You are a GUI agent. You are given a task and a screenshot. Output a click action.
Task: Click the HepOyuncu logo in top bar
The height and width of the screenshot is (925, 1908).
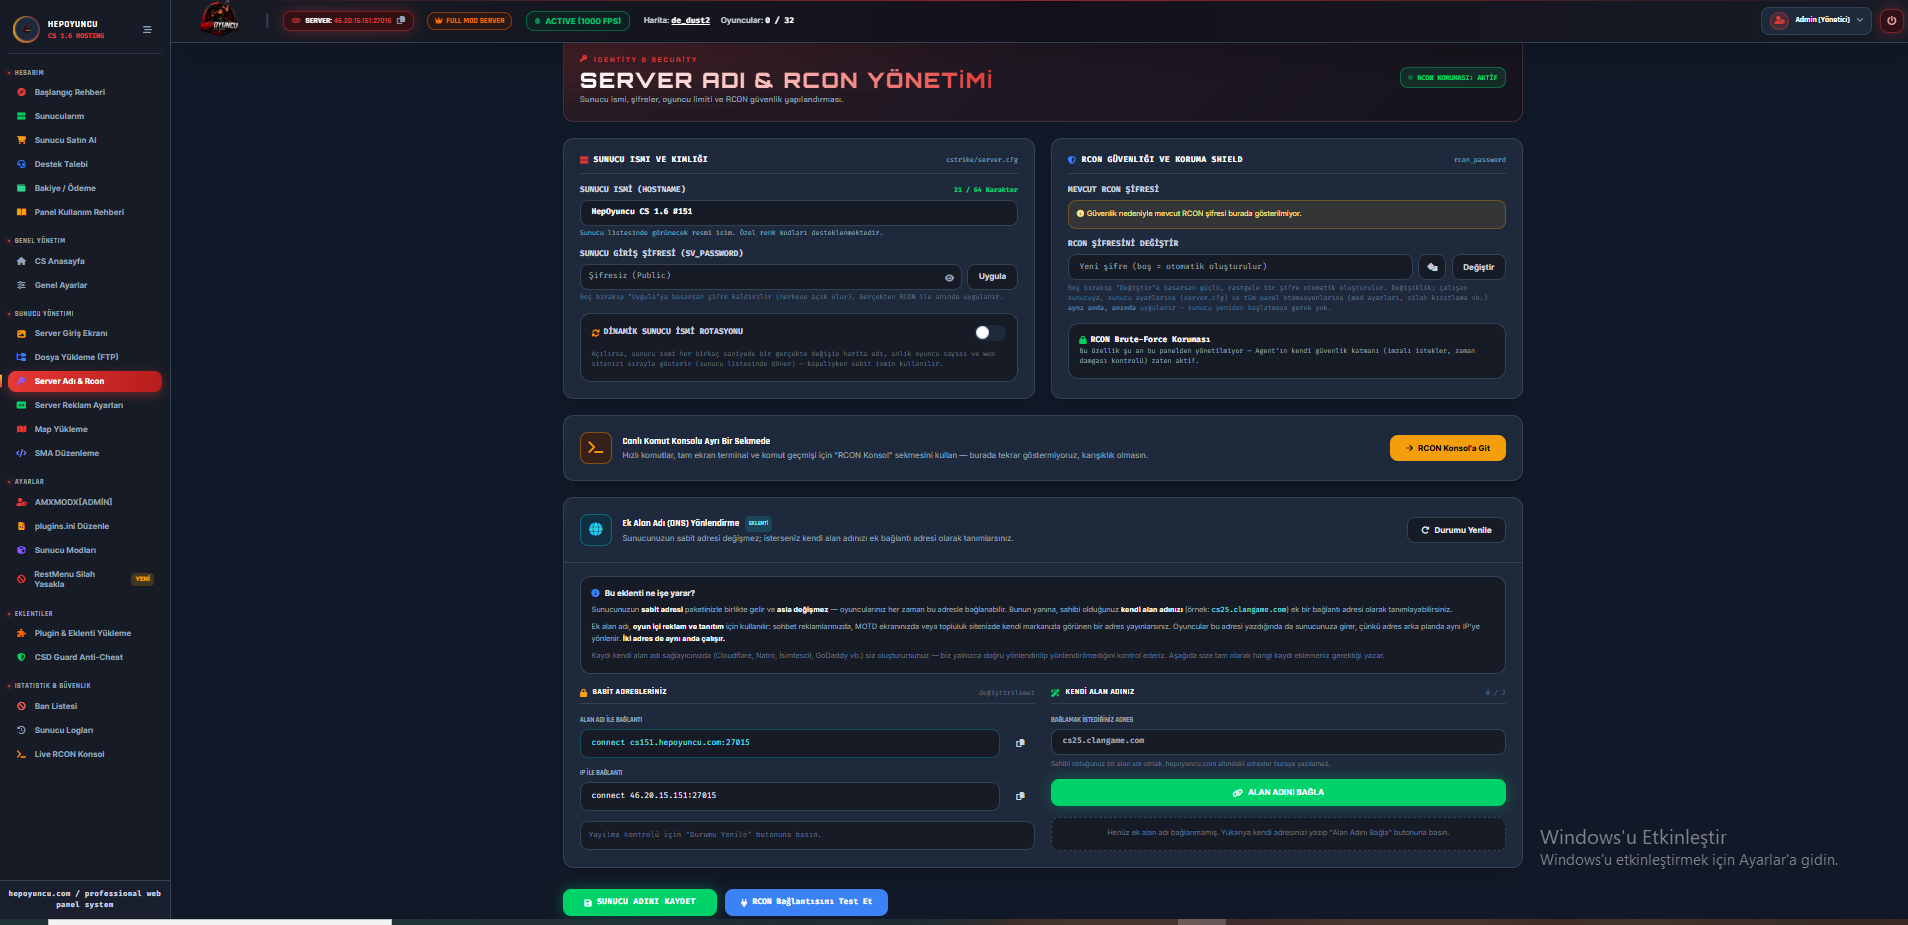[x=219, y=20]
